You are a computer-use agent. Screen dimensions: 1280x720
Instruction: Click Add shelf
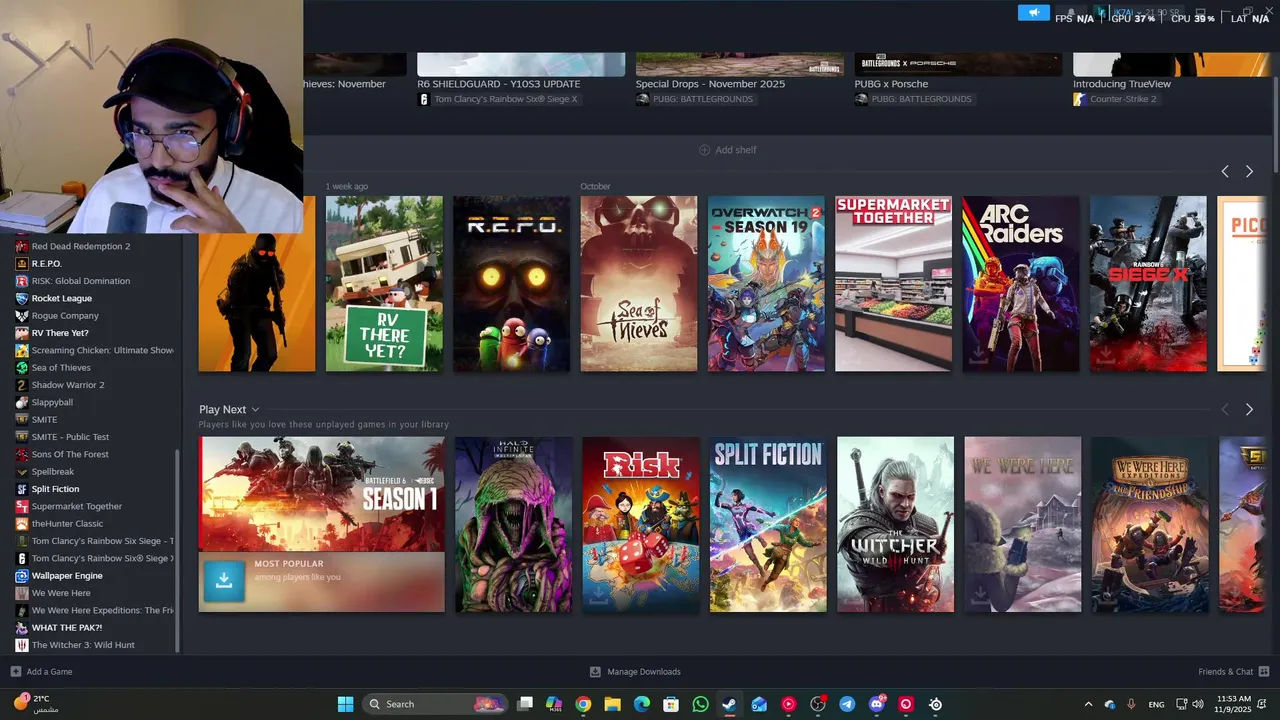click(x=728, y=150)
